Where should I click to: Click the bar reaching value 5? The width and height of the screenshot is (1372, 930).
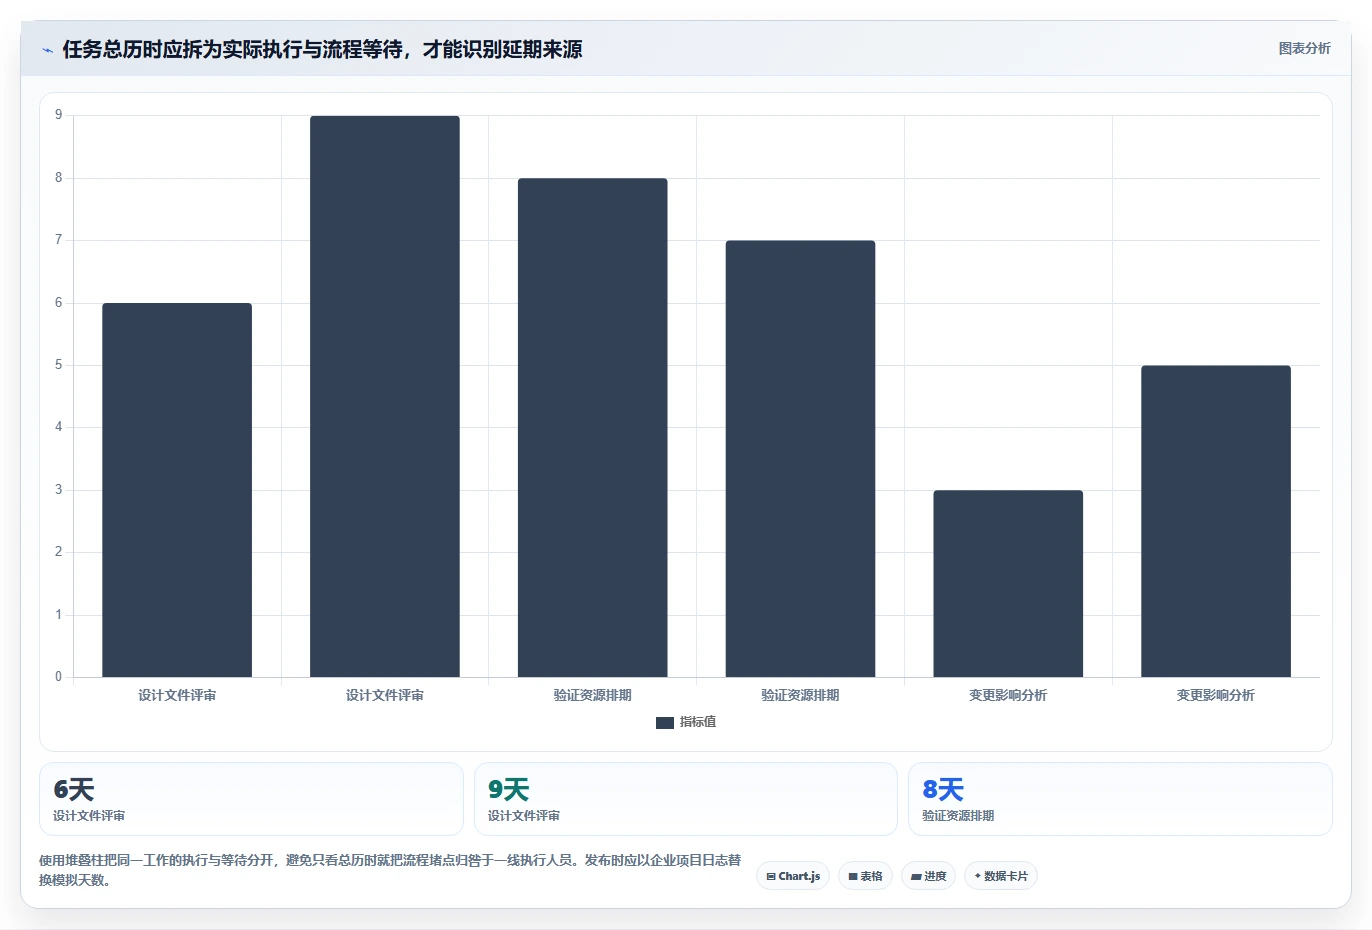pyautogui.click(x=1216, y=521)
